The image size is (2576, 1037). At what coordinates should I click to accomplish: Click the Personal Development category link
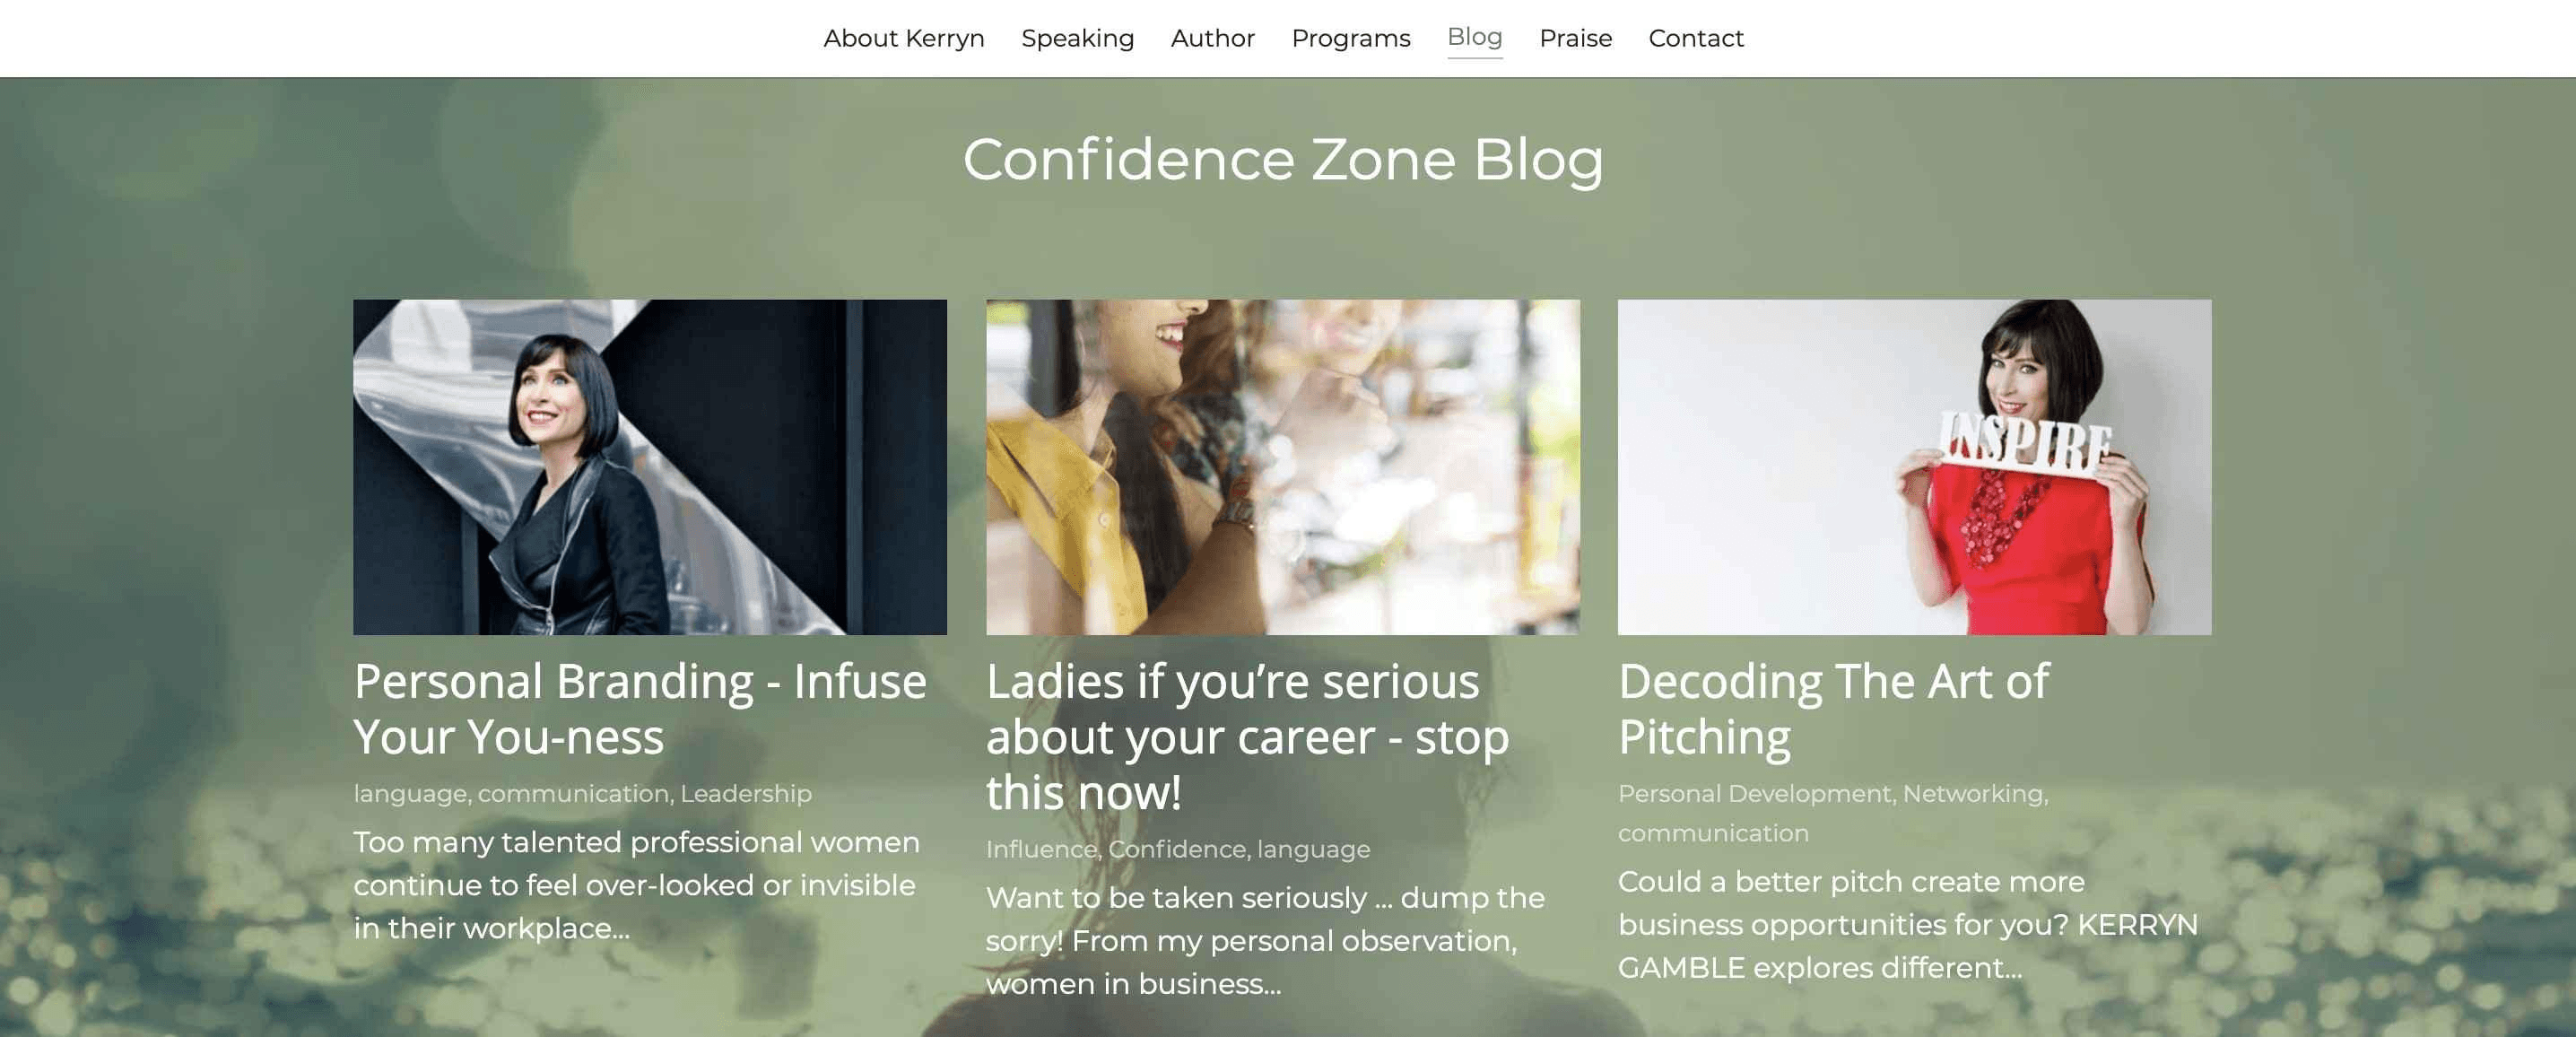tap(1754, 794)
